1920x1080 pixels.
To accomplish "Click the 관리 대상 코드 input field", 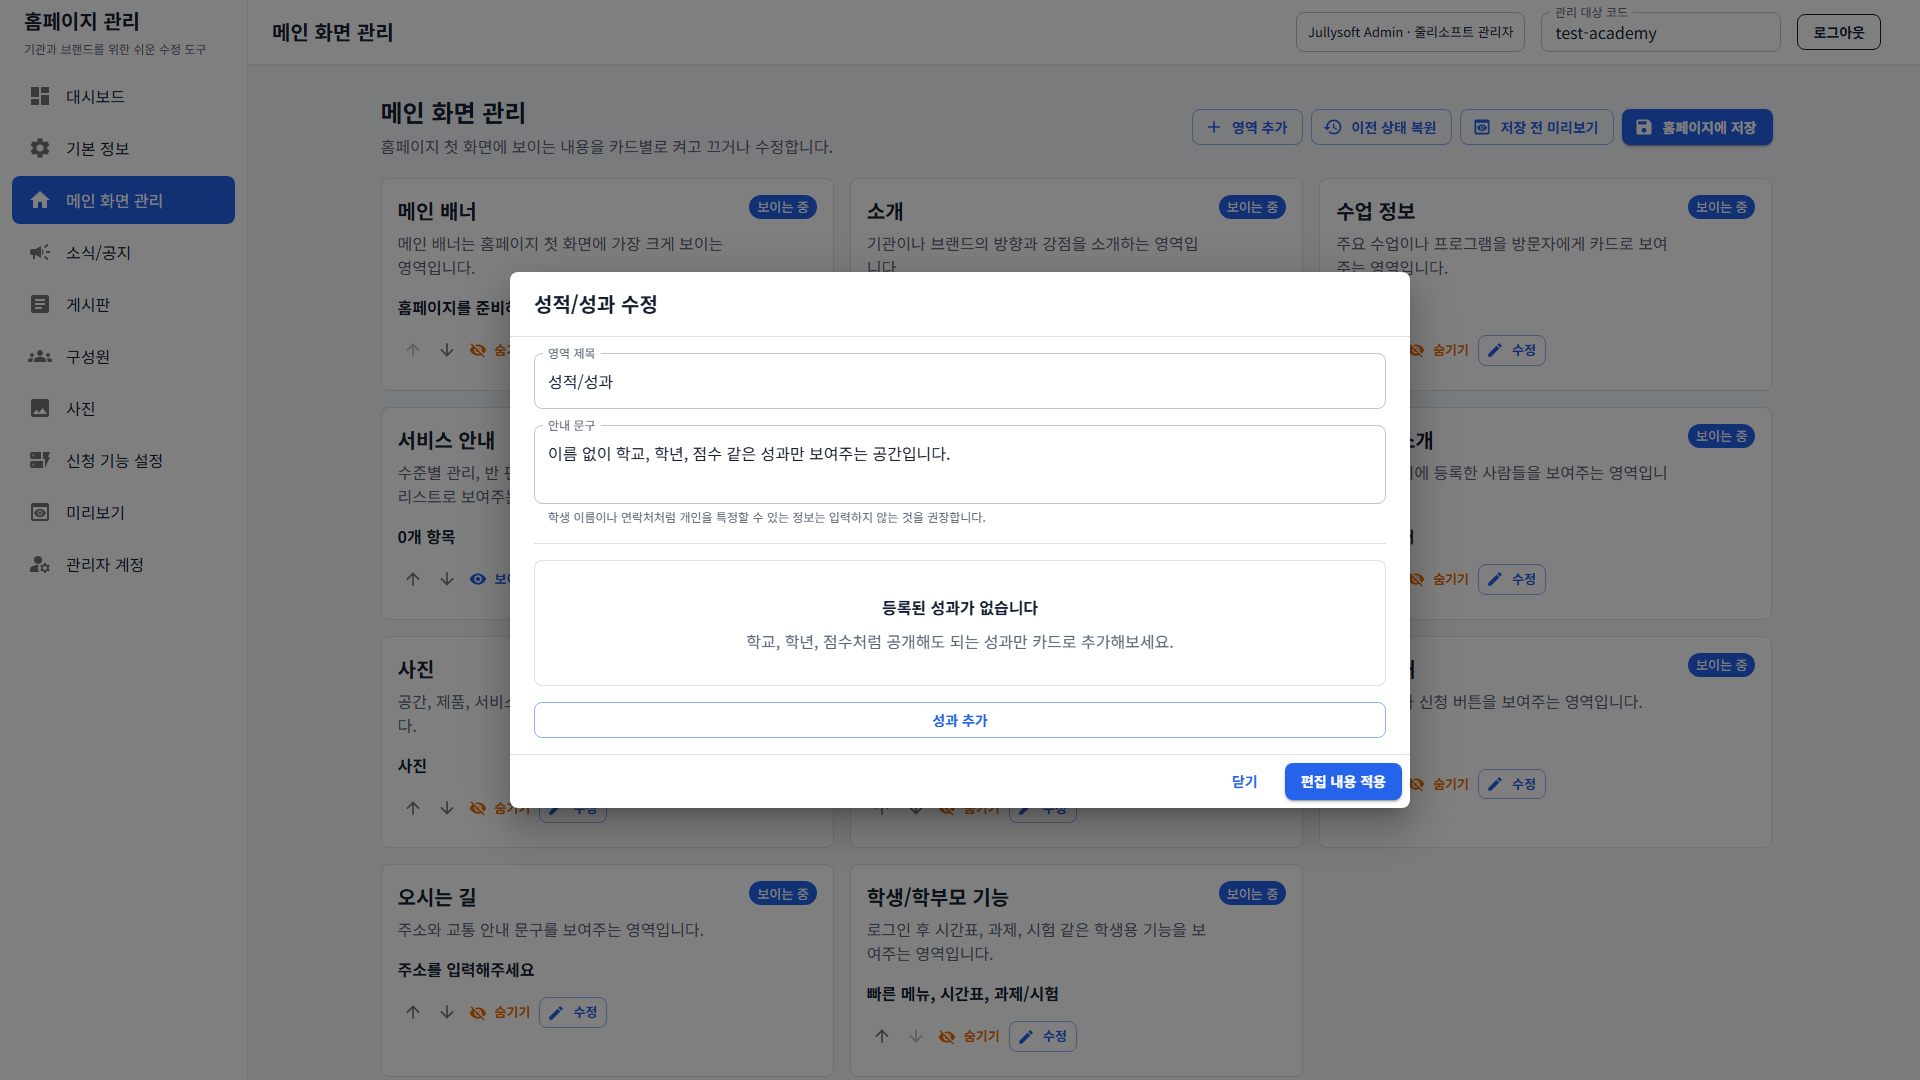I will point(1660,33).
